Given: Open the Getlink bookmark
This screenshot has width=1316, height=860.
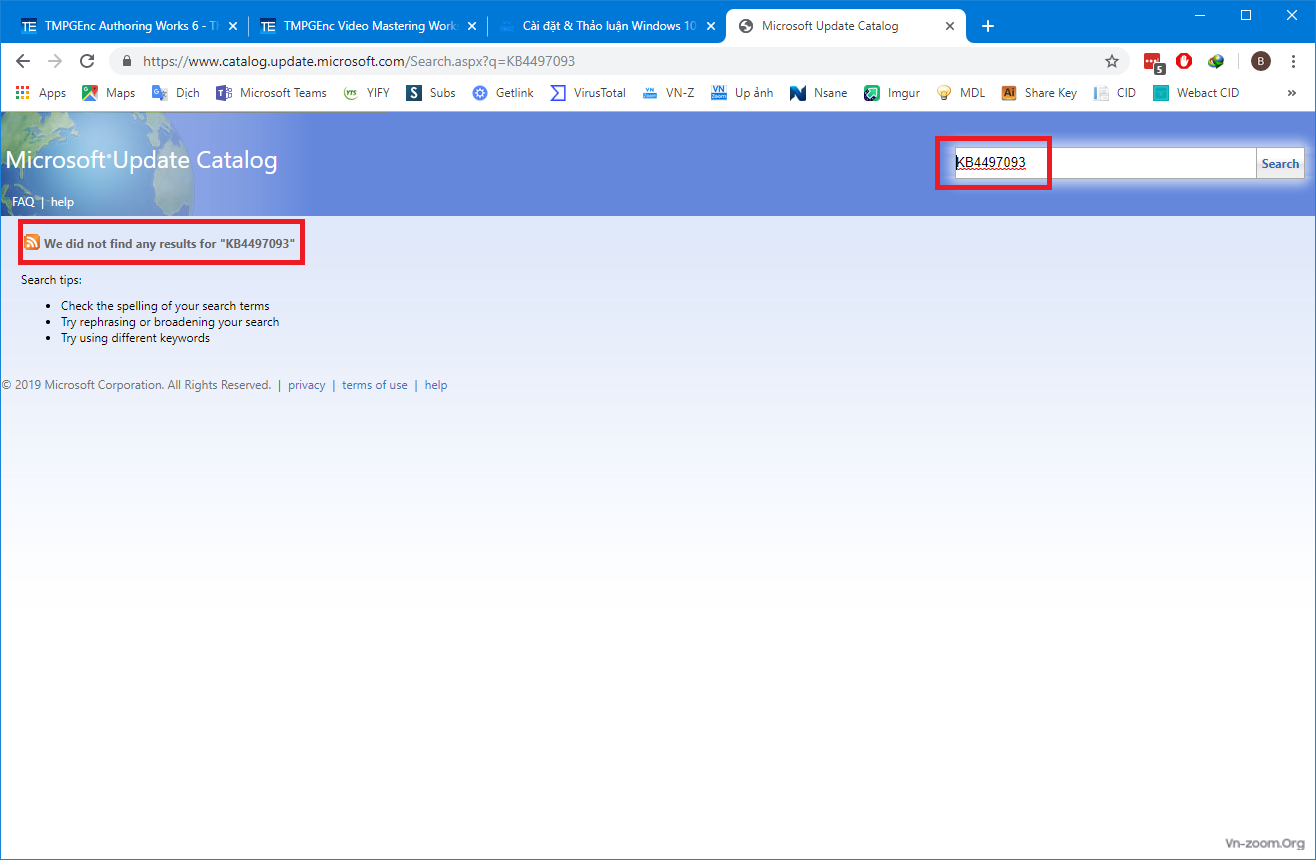Looking at the screenshot, I should point(503,93).
